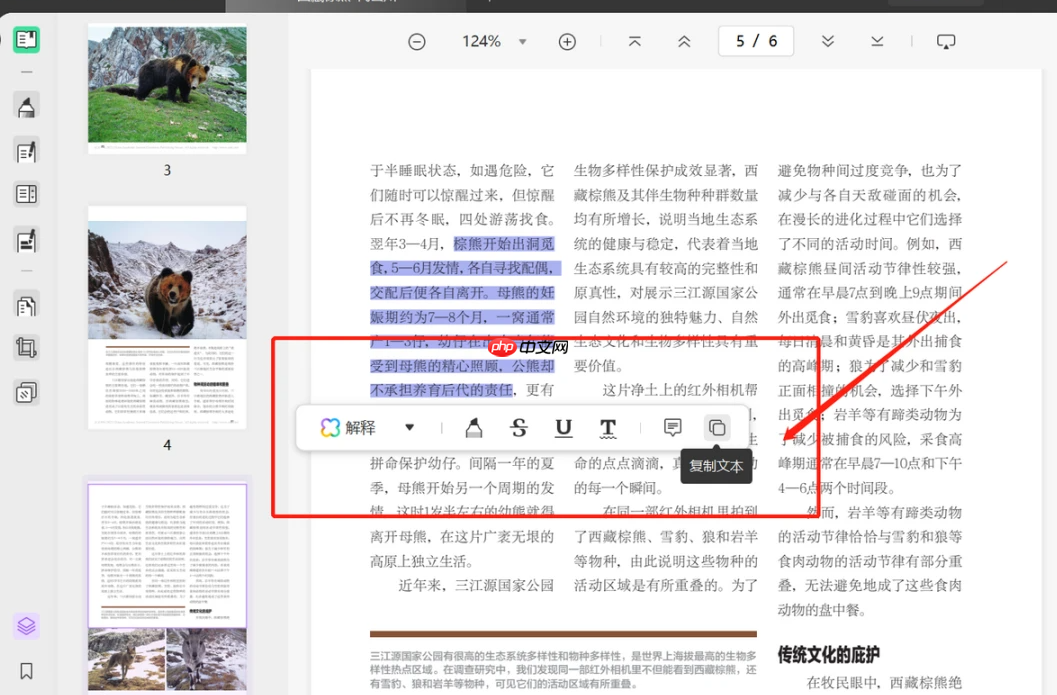The width and height of the screenshot is (1057, 695).
Task: Go to the last page arrow
Action: [x=877, y=41]
